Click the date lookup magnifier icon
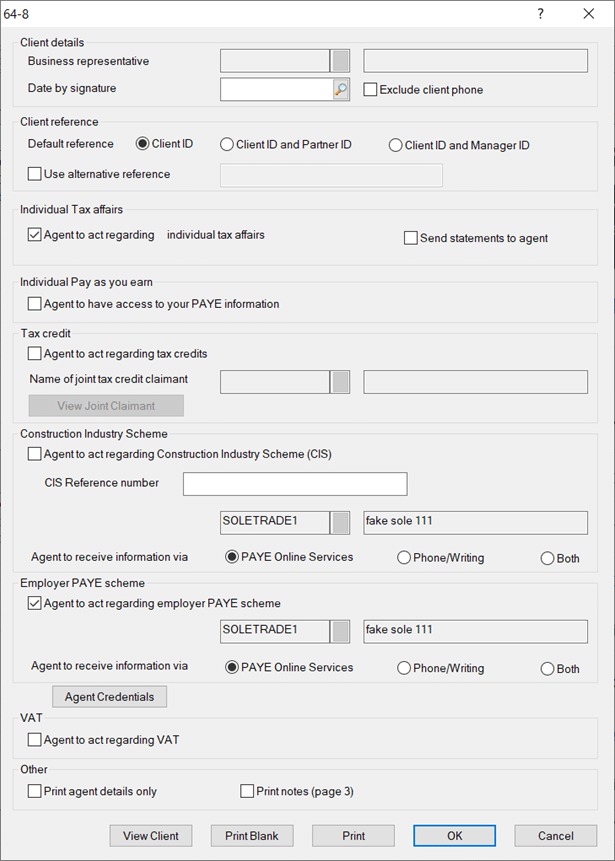The width and height of the screenshot is (615, 861). coord(341,90)
